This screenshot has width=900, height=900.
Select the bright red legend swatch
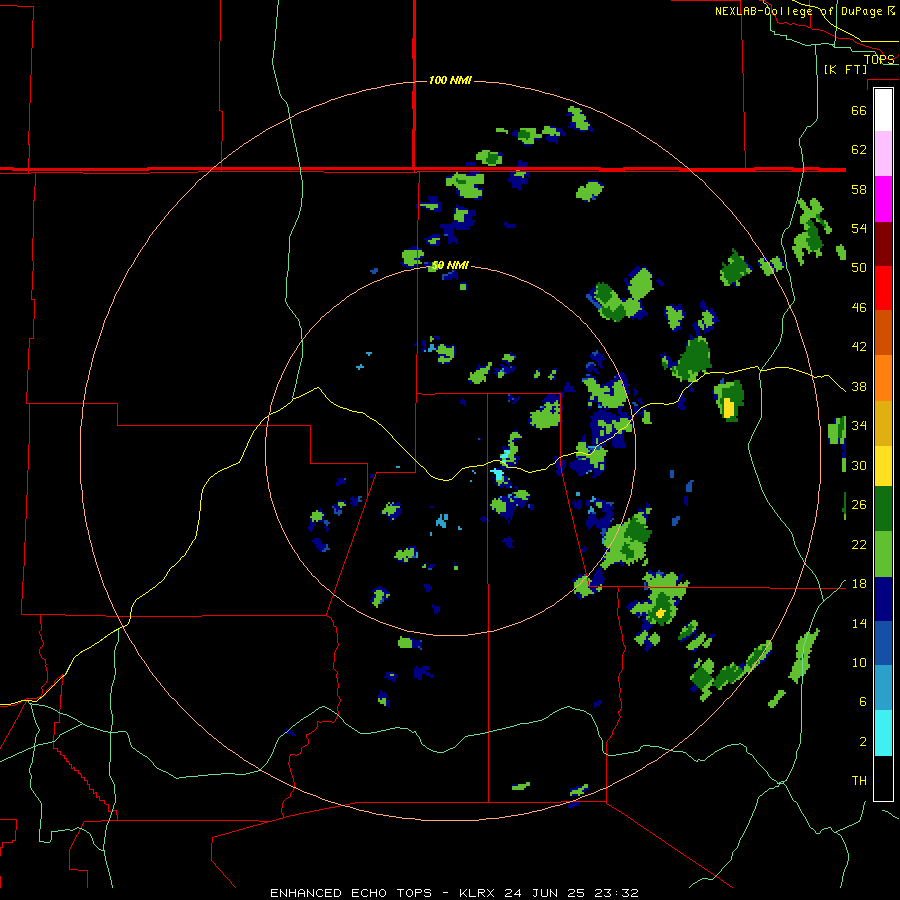pos(883,288)
